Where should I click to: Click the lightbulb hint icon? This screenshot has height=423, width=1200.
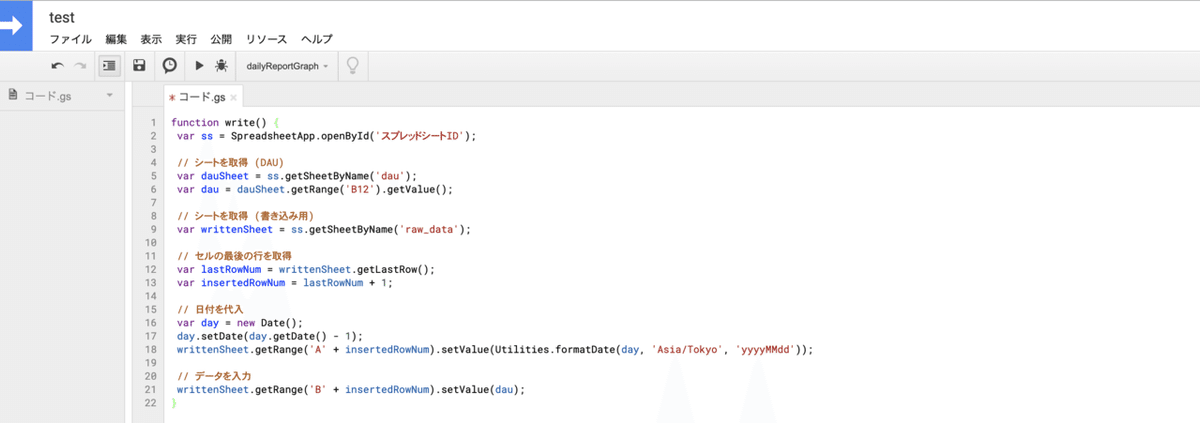click(352, 66)
